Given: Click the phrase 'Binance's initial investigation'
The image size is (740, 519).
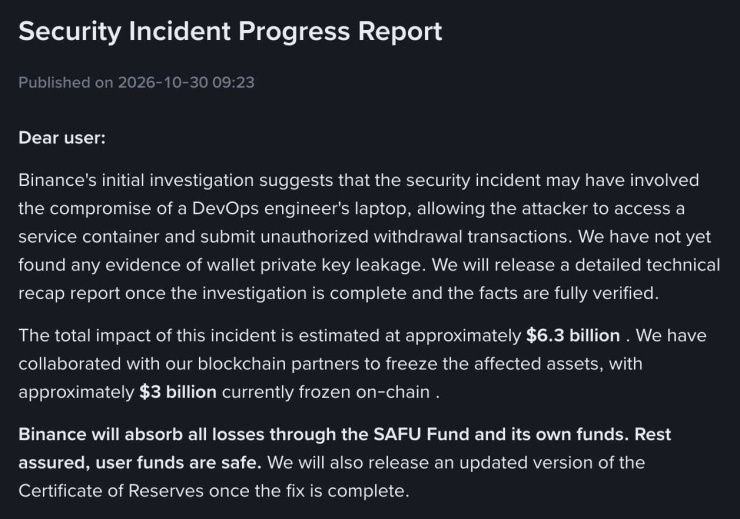Looking at the screenshot, I should coord(136,180).
